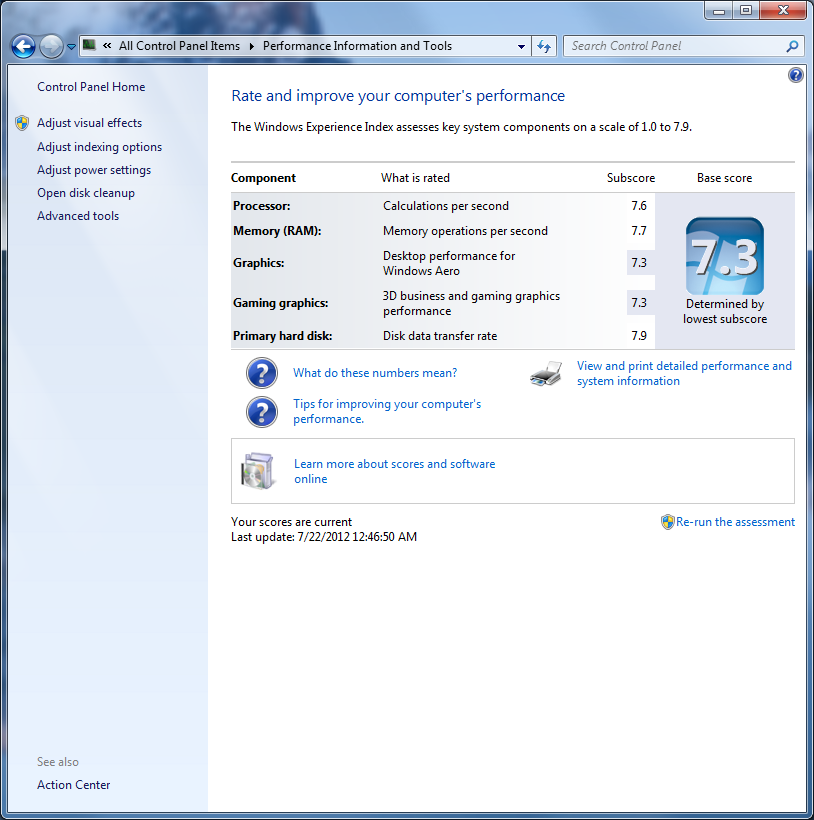Select the Processor row label
This screenshot has width=814, height=820.
coord(261,206)
